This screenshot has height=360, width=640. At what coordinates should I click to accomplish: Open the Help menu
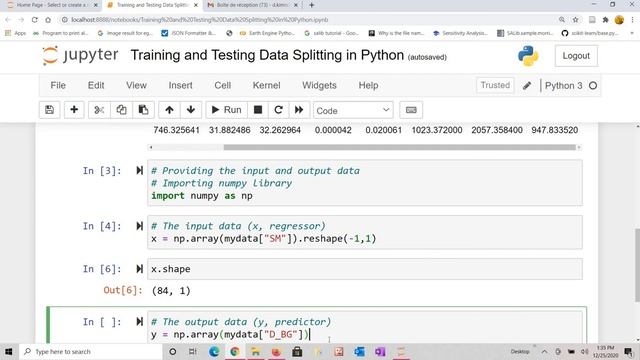368,85
